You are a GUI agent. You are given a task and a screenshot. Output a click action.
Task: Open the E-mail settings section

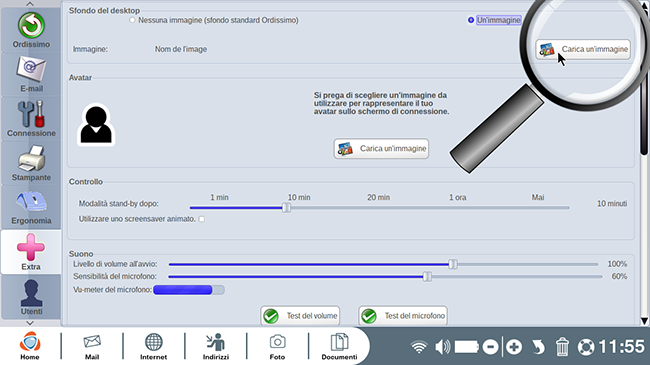31,75
